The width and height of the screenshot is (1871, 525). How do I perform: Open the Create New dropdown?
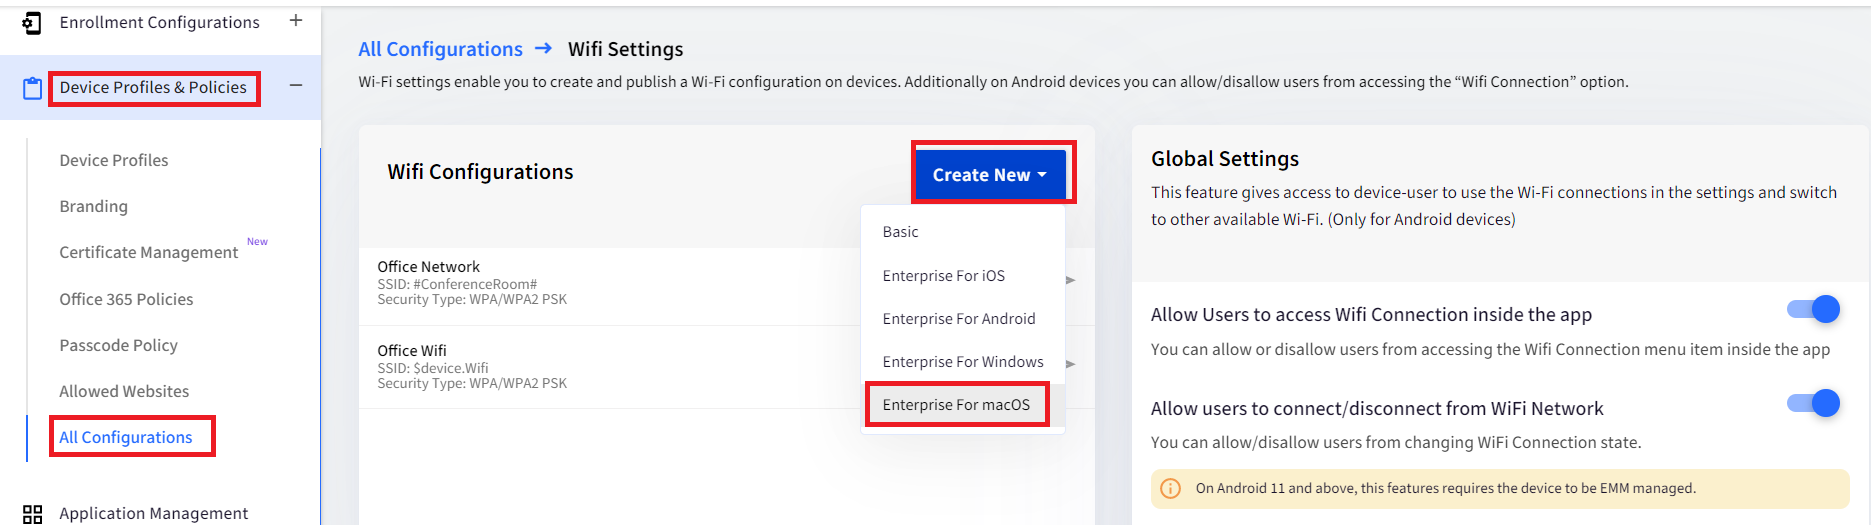990,175
